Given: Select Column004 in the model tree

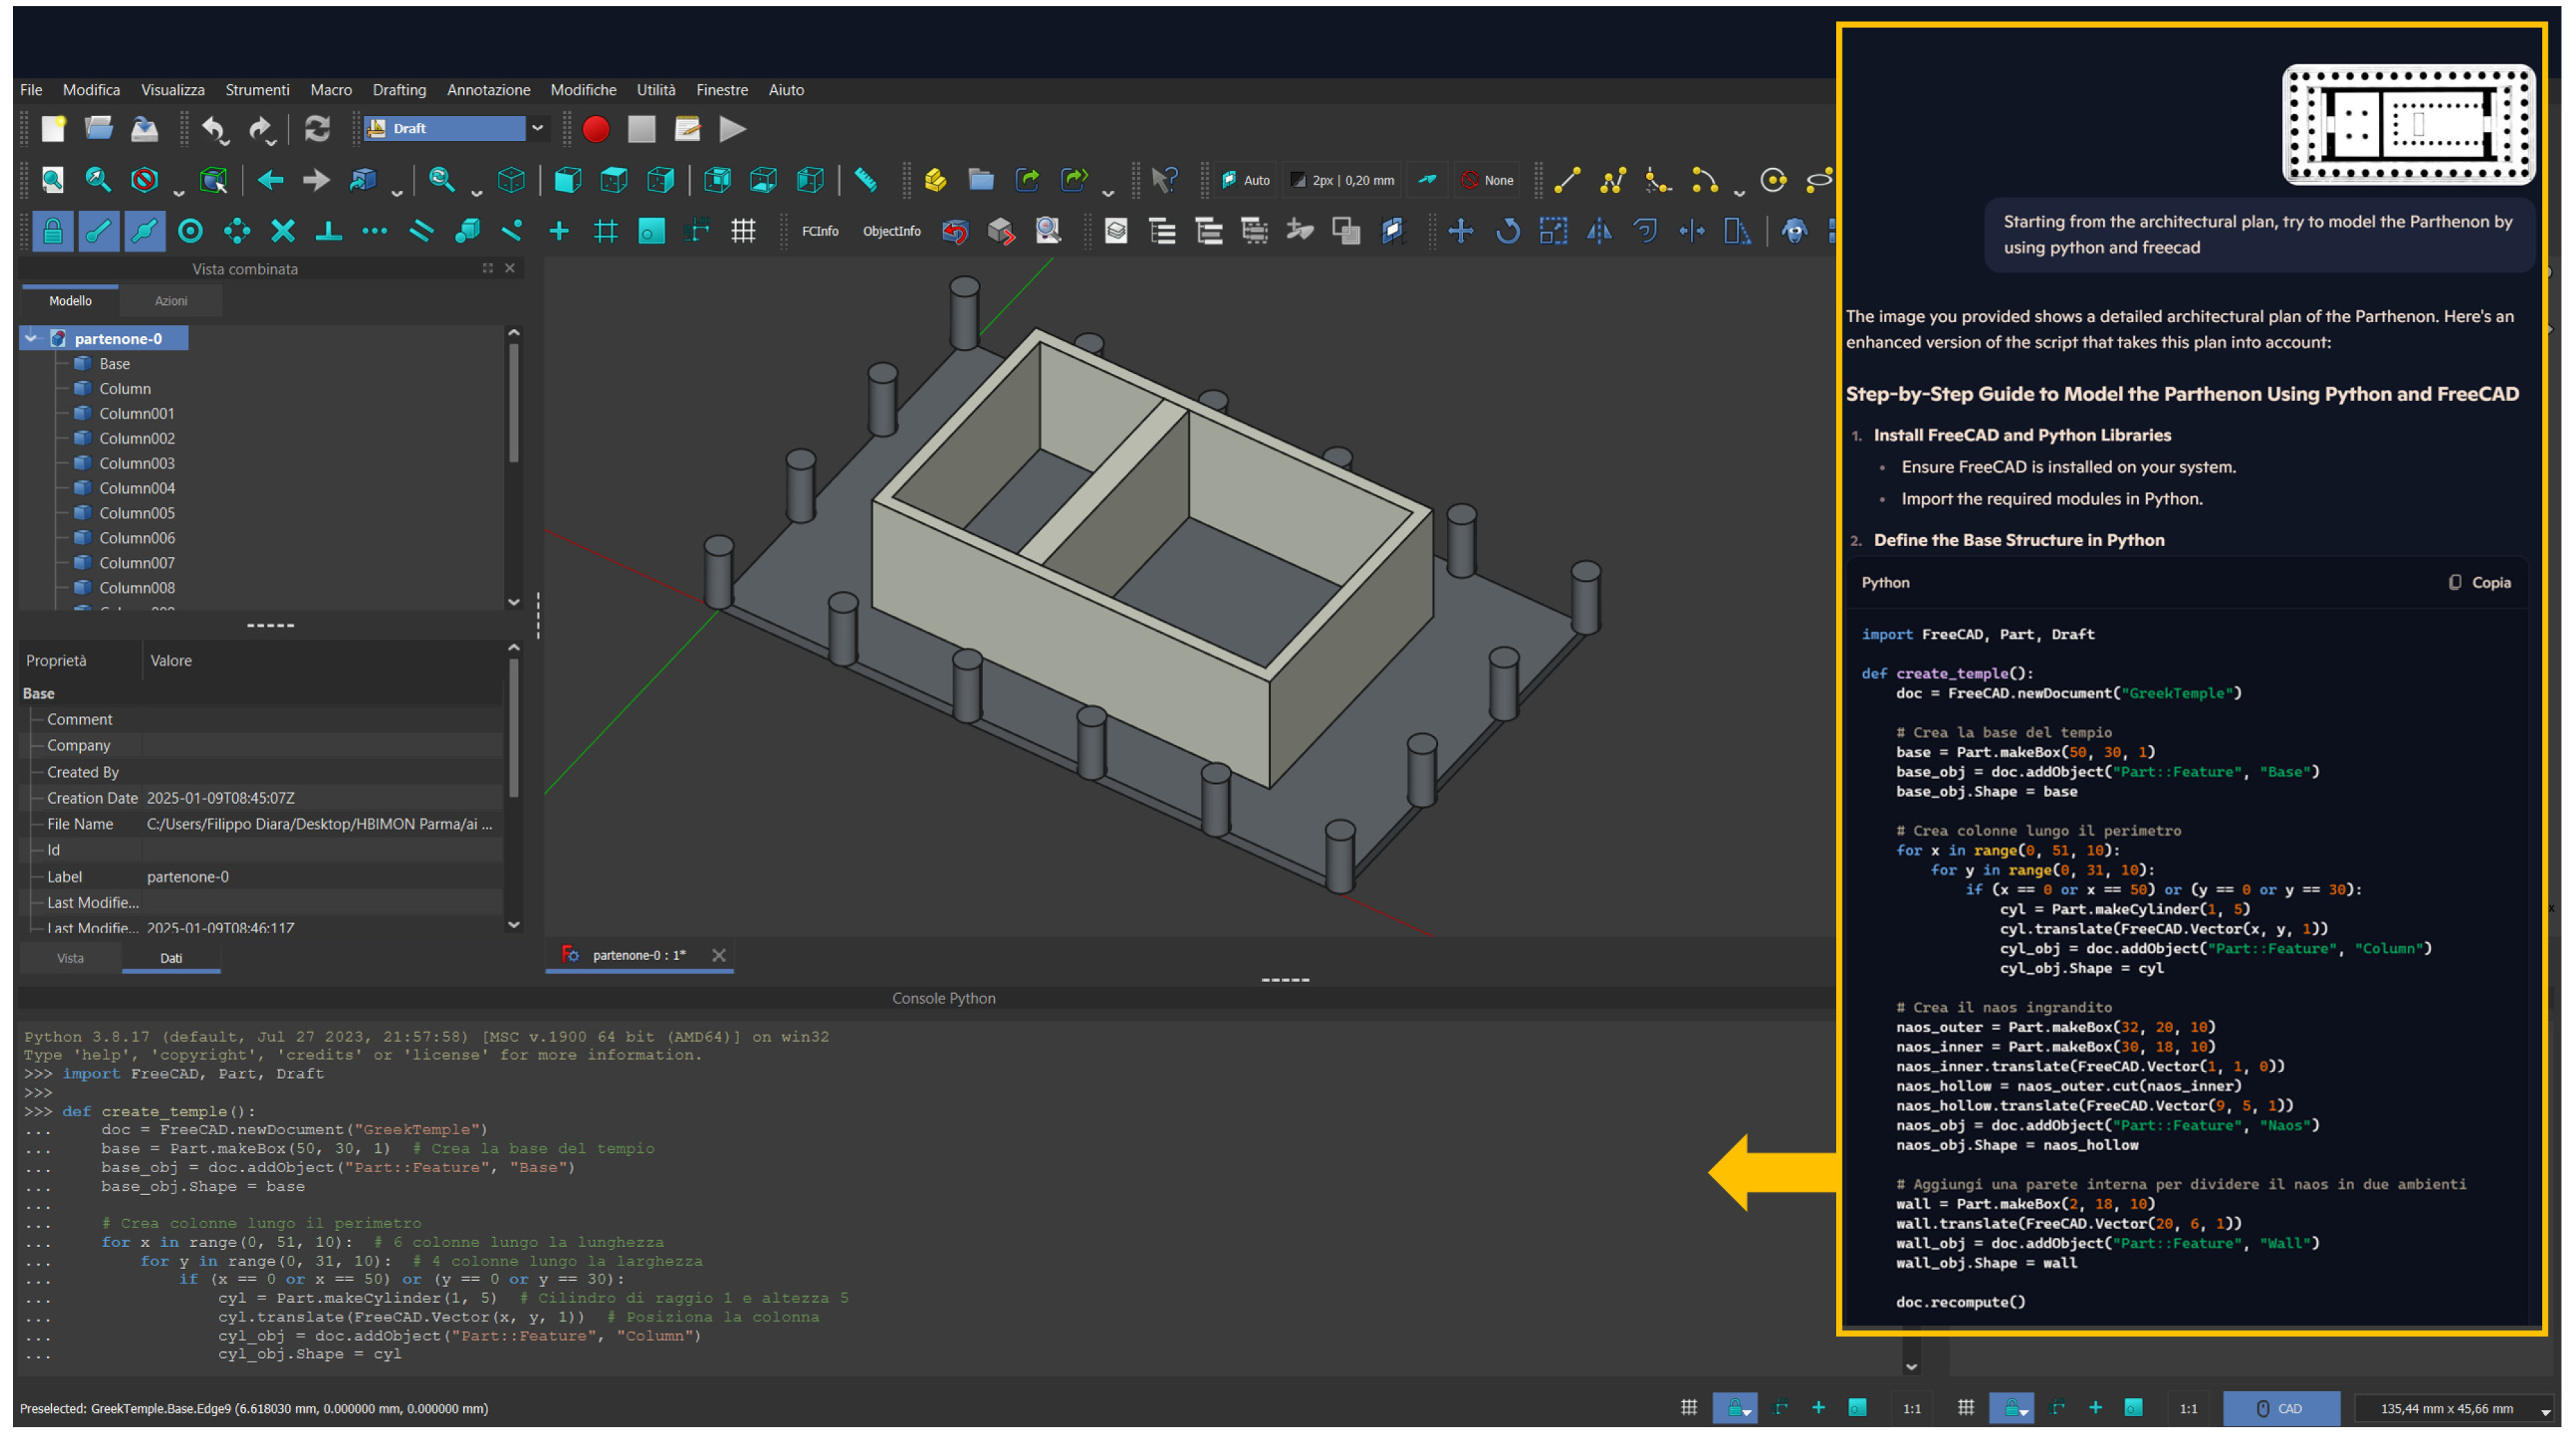Looking at the screenshot, I should coord(137,488).
